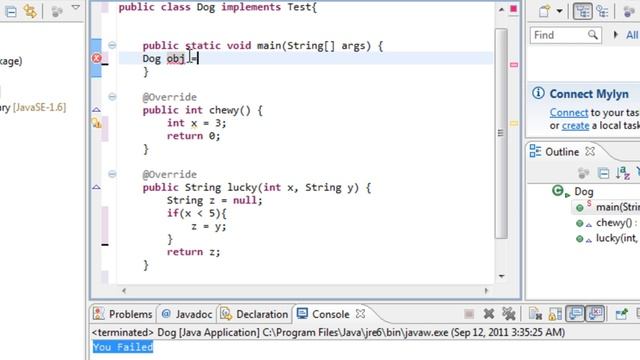Image resolution: width=640 pixels, height=360 pixels.
Task: Click editor horizontal scroll left arrow
Action: click(124, 291)
